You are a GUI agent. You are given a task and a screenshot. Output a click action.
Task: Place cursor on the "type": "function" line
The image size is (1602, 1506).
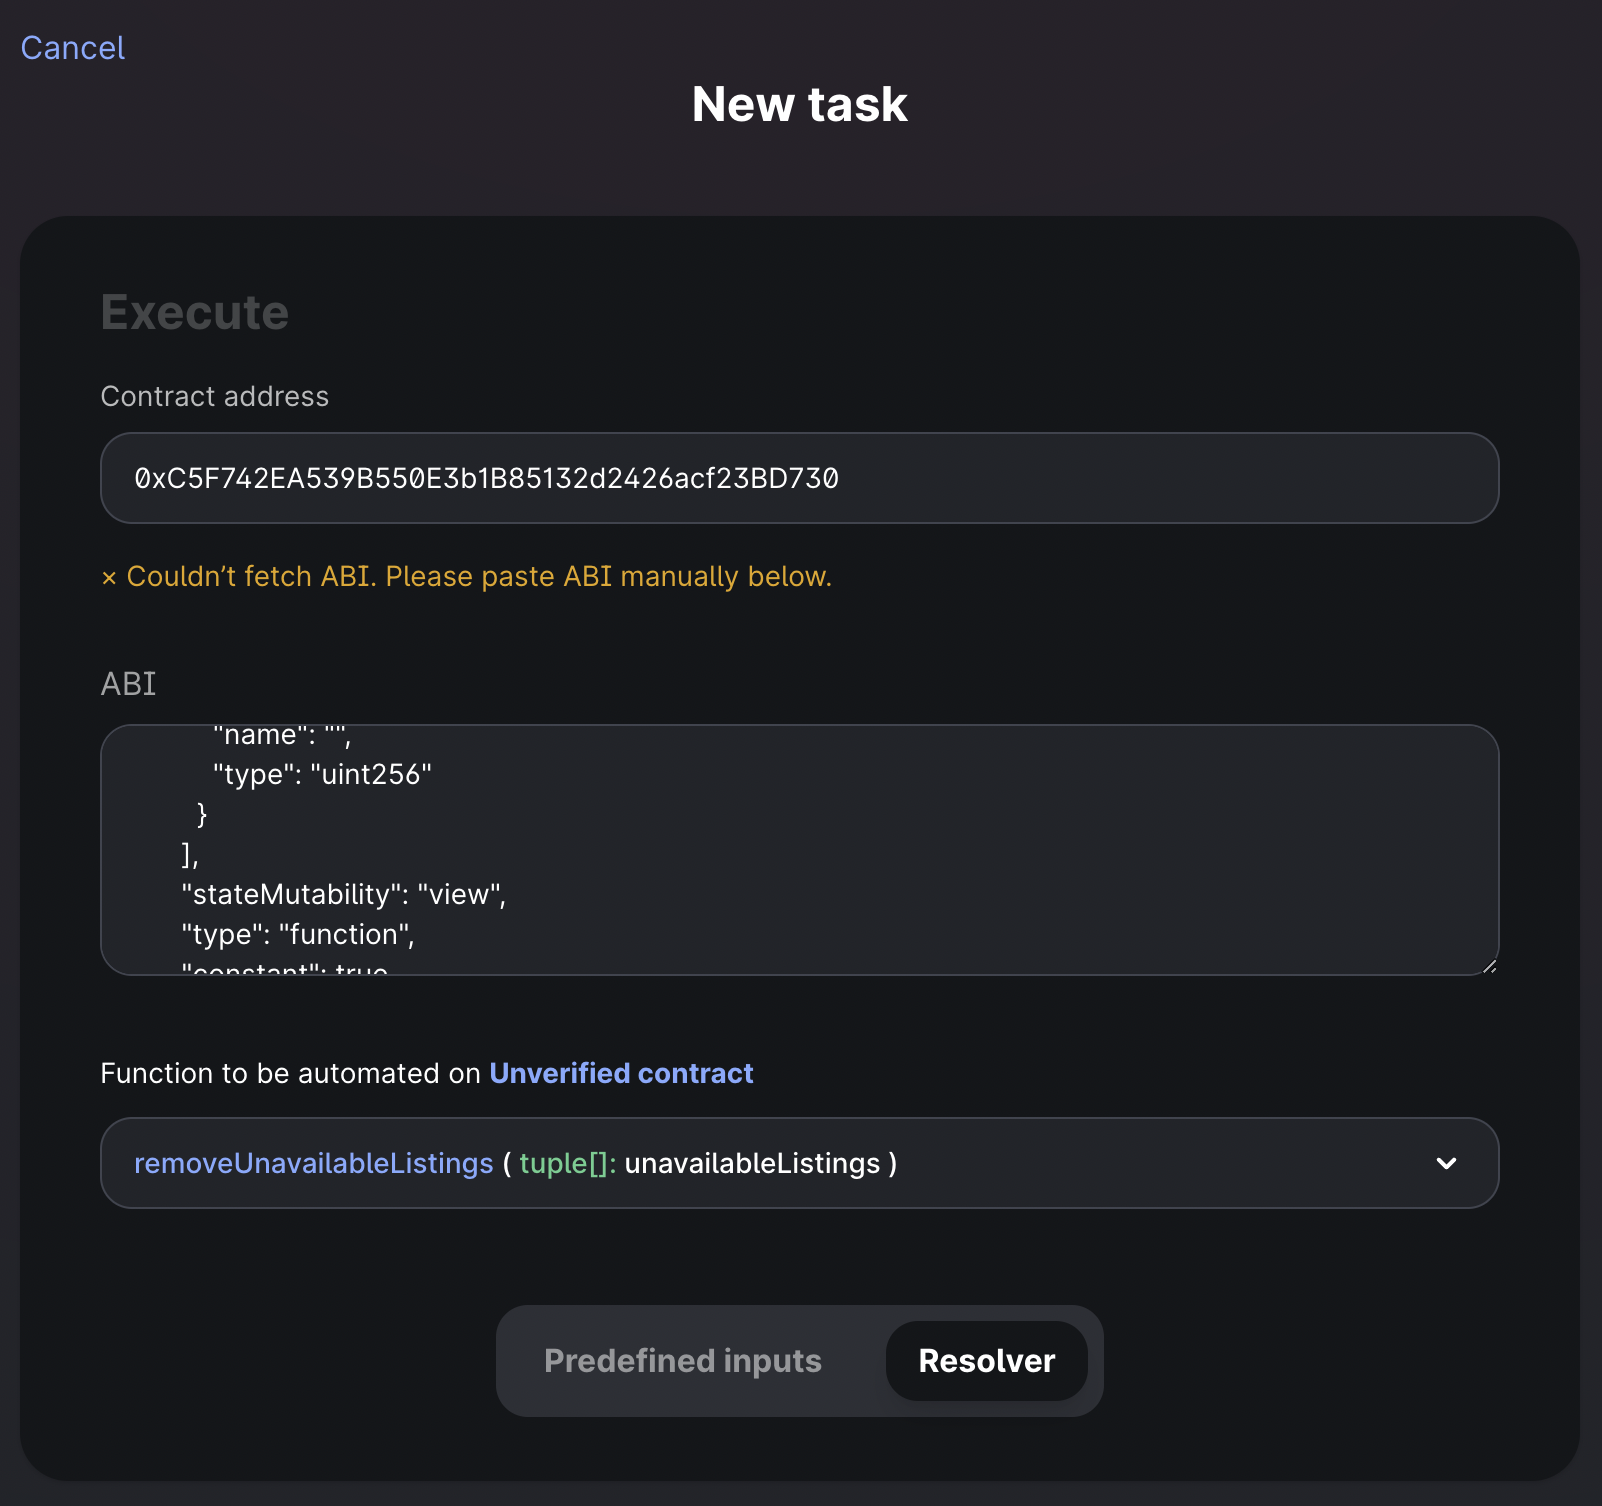(x=297, y=934)
